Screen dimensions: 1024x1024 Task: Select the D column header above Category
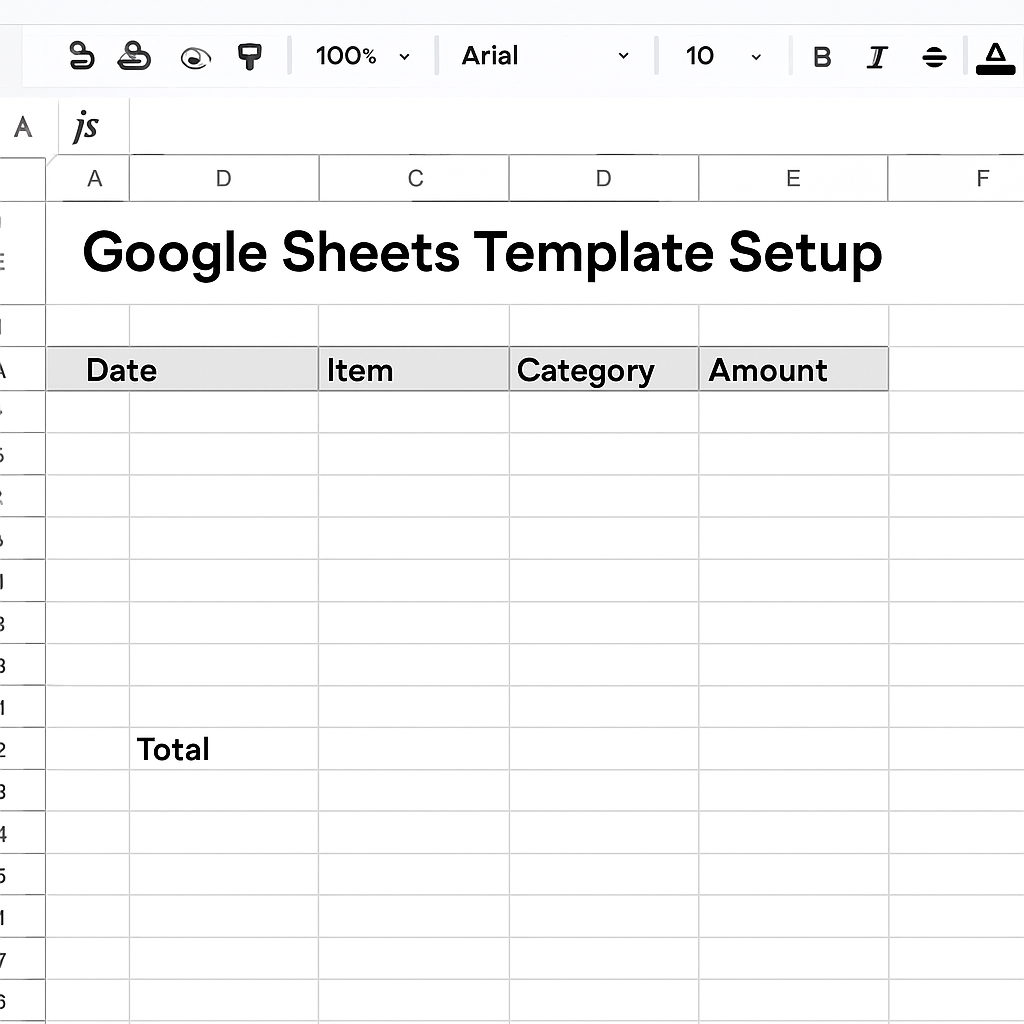604,178
